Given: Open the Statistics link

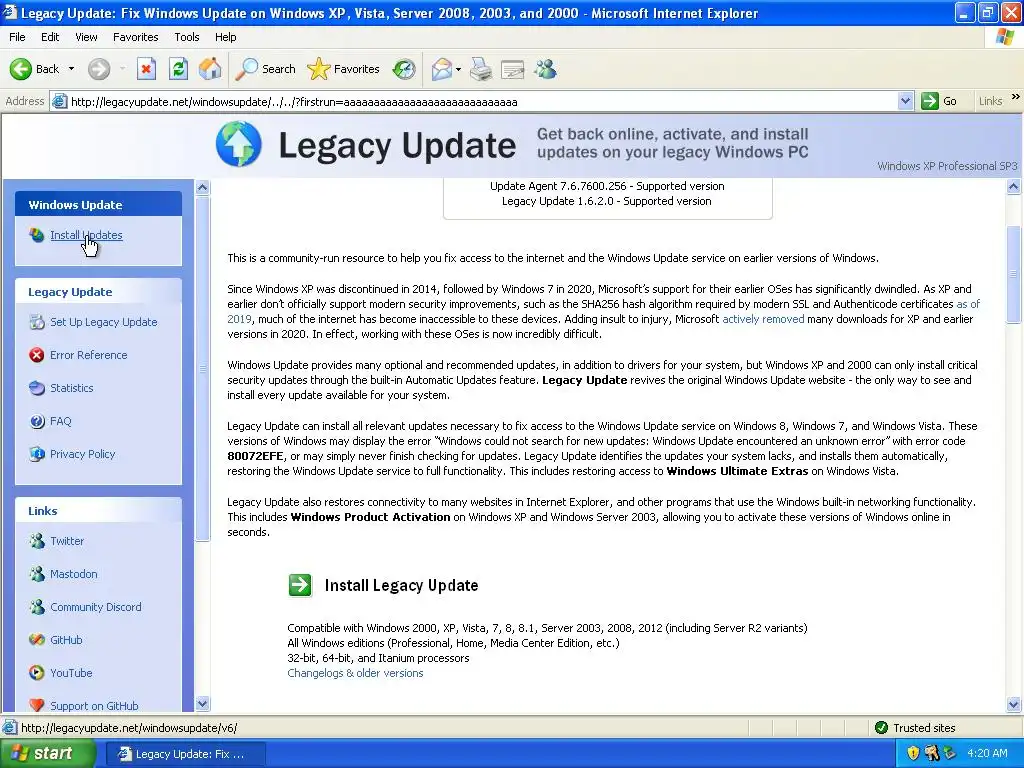Looking at the screenshot, I should coord(72,388).
